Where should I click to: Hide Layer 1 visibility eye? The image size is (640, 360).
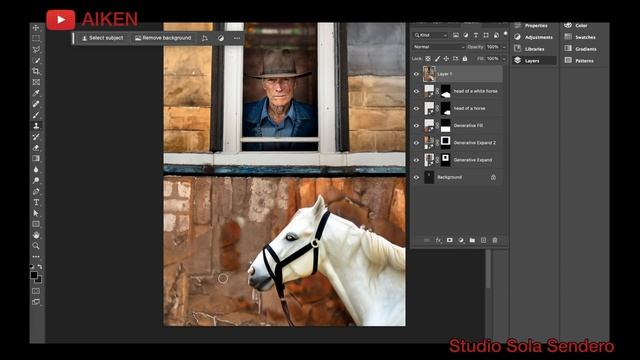[416, 74]
